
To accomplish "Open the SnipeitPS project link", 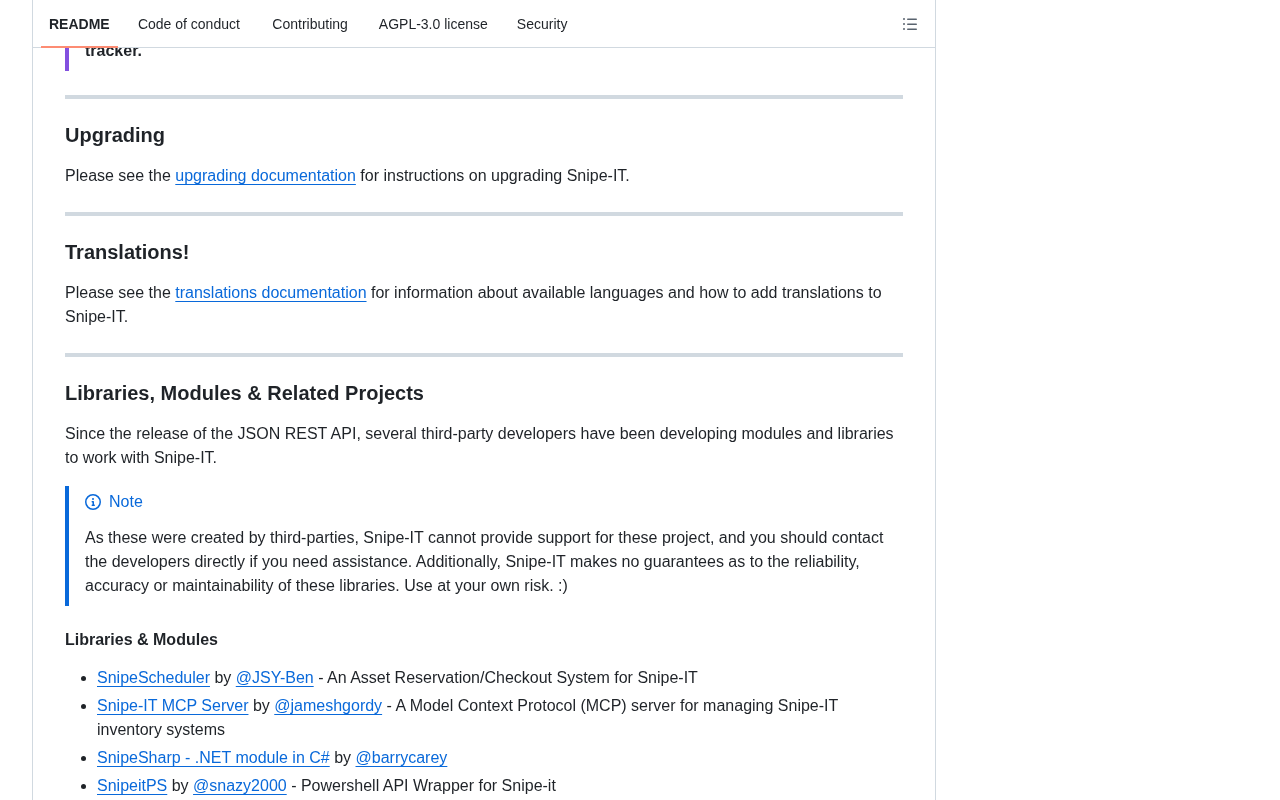I will 132,786.
